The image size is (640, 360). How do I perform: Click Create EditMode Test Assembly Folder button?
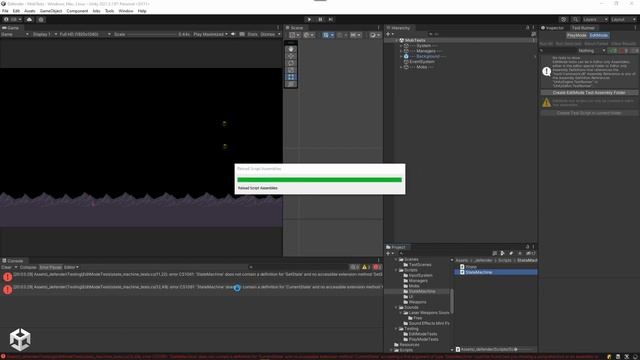(x=589, y=93)
